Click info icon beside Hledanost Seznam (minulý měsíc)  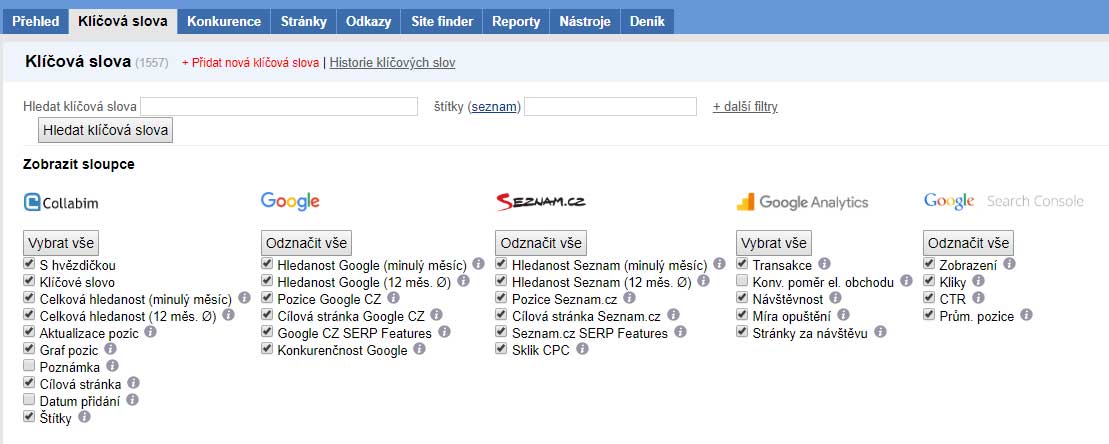tap(719, 264)
